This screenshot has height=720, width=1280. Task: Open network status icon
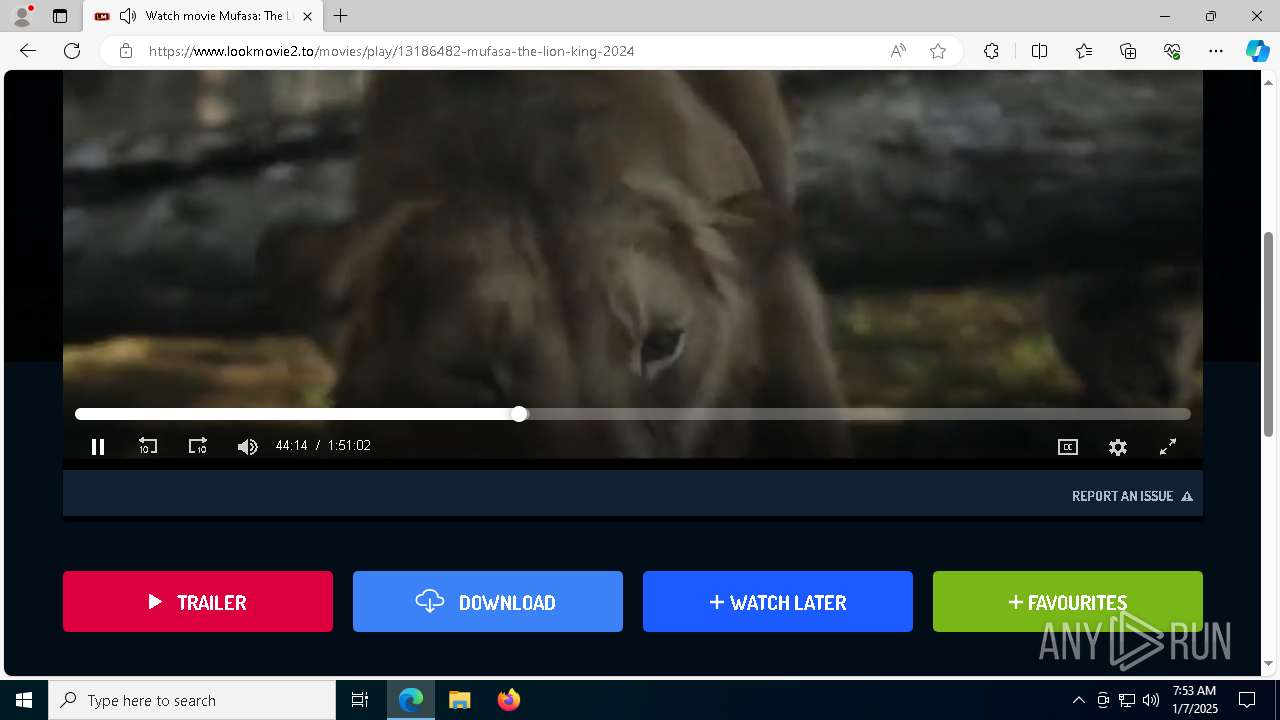tap(1127, 700)
